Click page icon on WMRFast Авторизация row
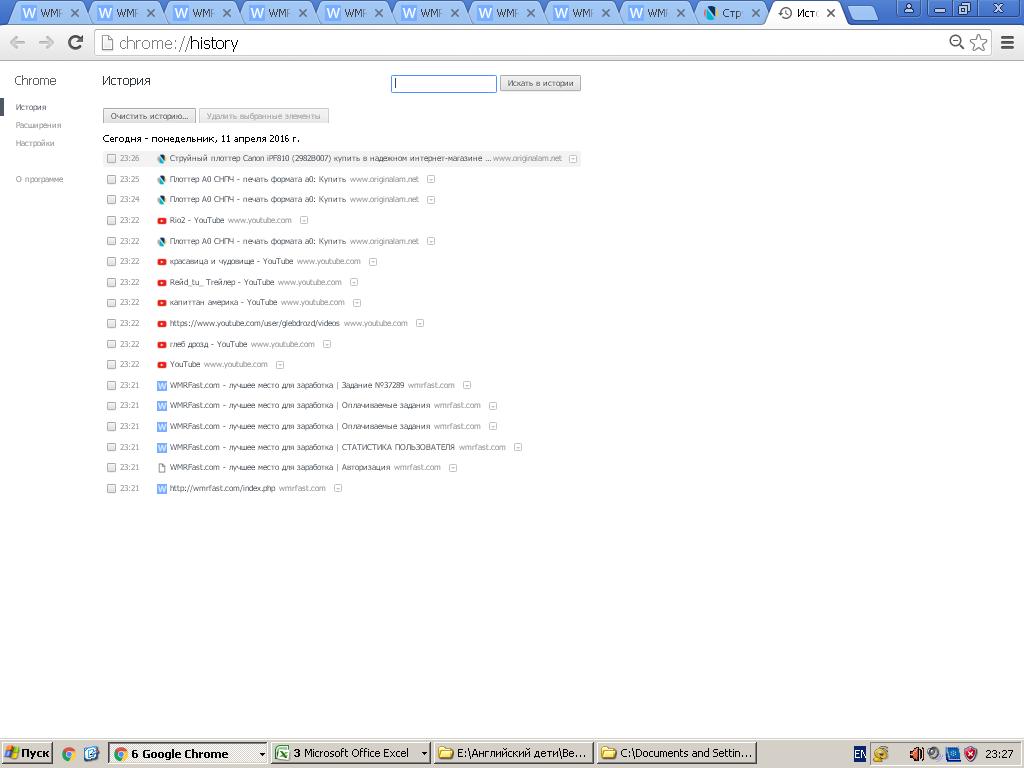1024x768 pixels. pos(161,468)
